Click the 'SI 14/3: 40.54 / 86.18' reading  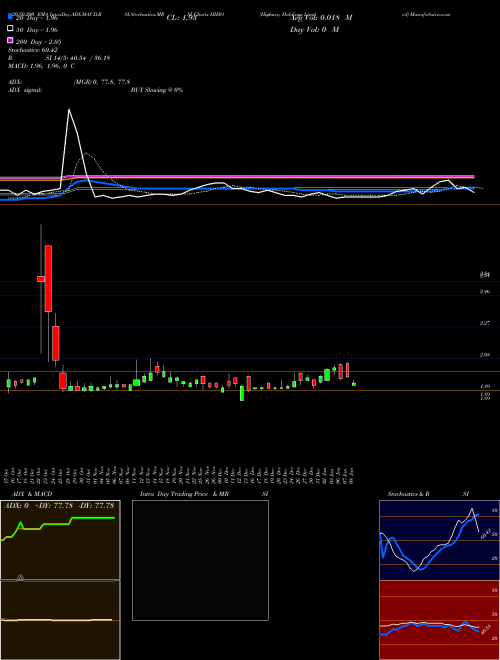tap(78, 58)
